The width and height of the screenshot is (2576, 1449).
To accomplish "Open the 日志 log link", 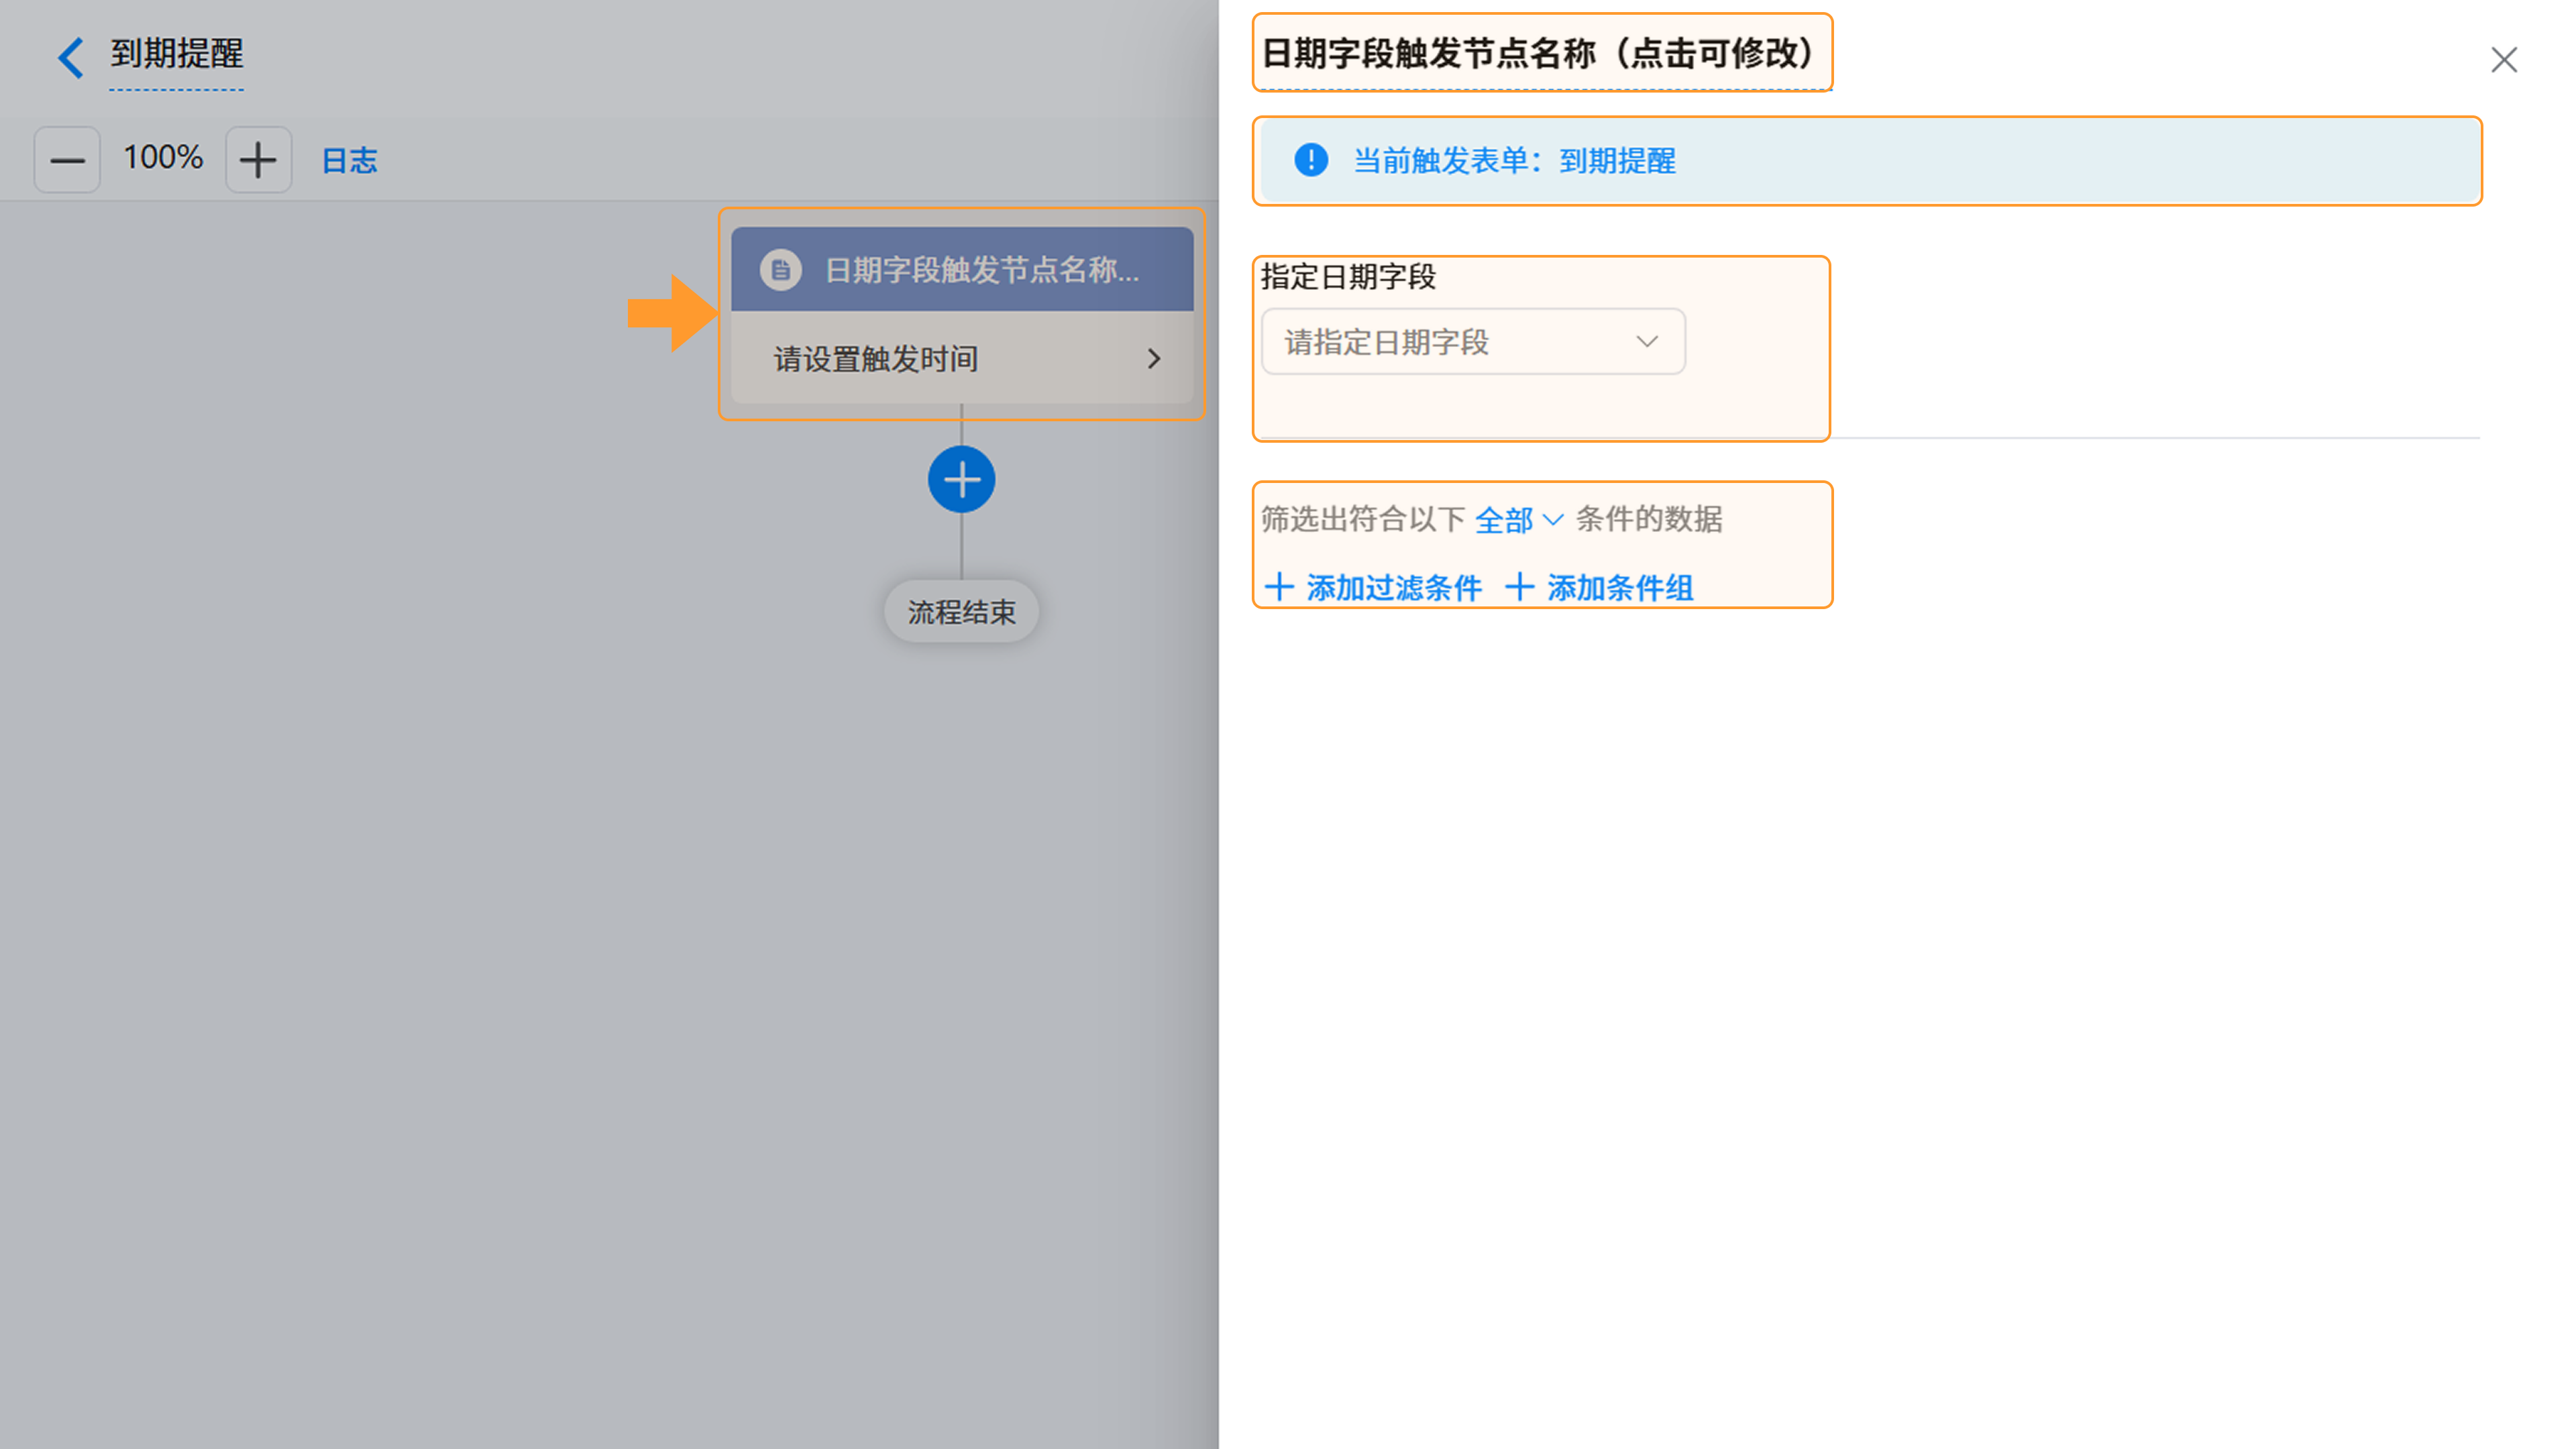I will (349, 161).
